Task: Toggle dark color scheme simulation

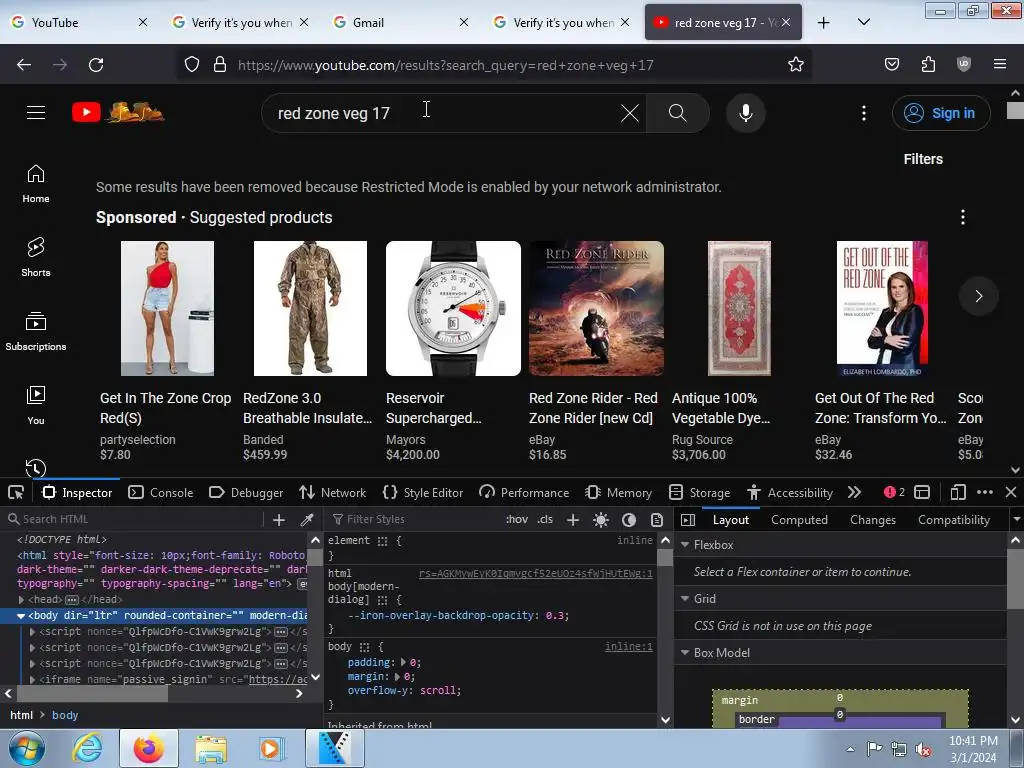Action: click(629, 520)
